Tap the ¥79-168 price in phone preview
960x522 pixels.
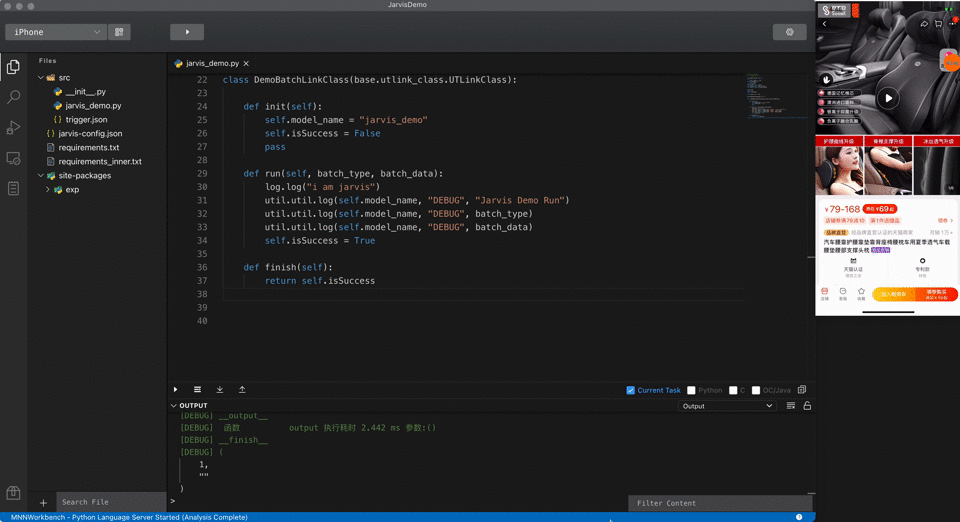coord(842,209)
